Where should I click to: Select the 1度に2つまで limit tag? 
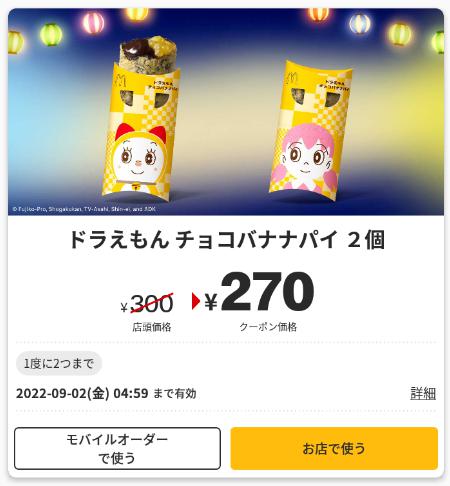(59, 363)
